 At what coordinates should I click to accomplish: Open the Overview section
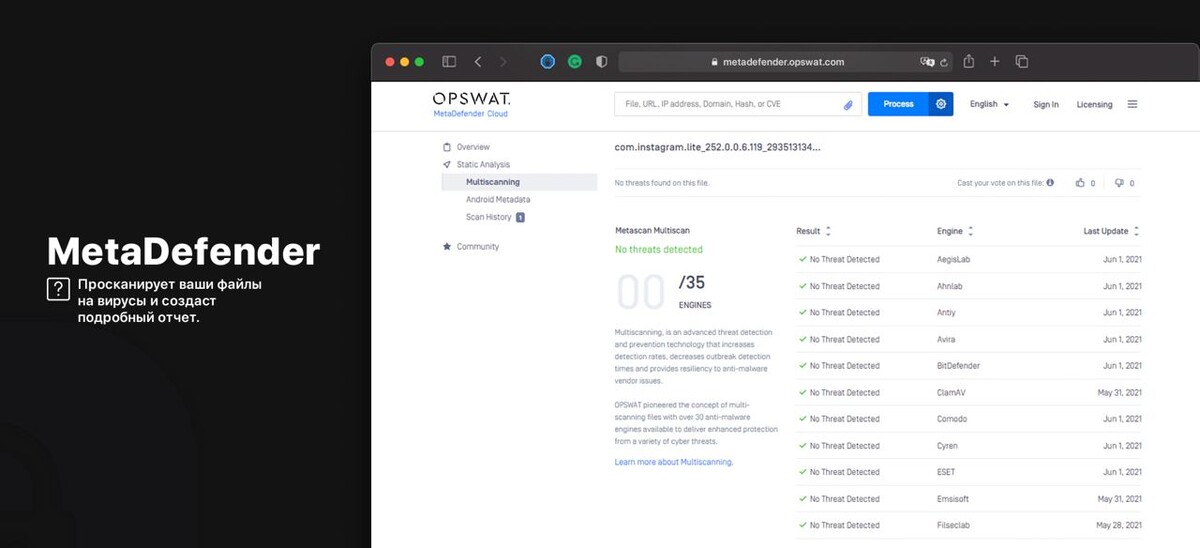coord(473,147)
